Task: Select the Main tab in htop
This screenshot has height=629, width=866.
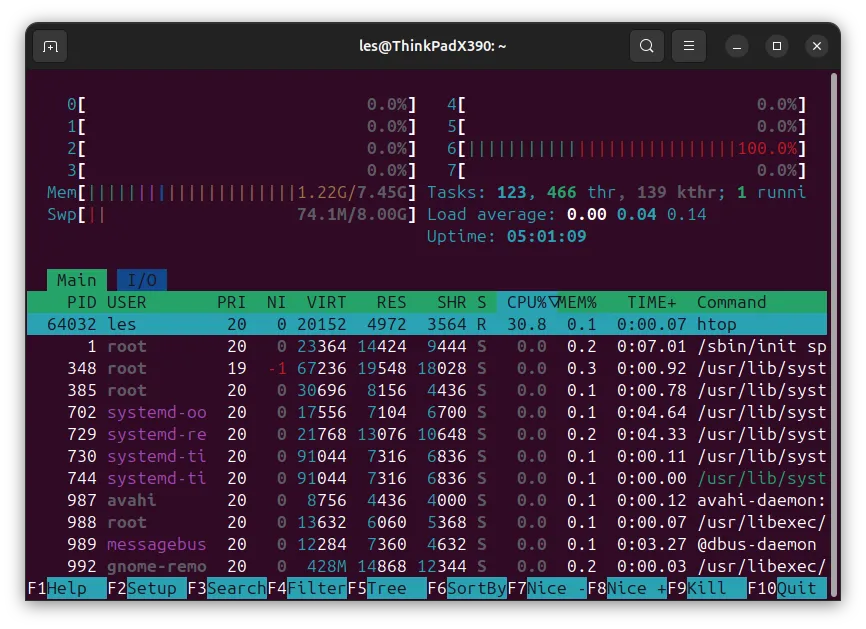Action: pos(77,280)
